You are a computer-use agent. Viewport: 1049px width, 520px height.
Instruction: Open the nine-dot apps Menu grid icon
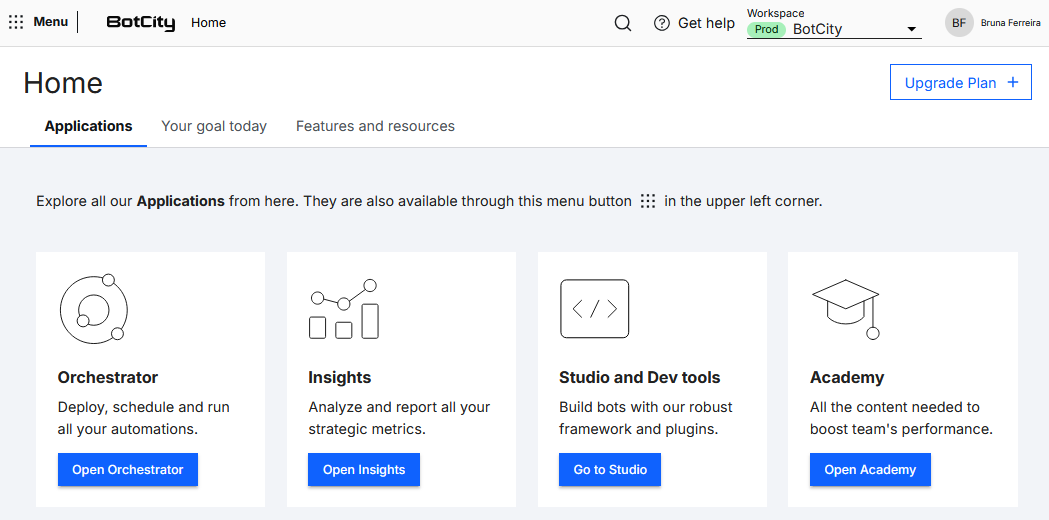coord(16,22)
